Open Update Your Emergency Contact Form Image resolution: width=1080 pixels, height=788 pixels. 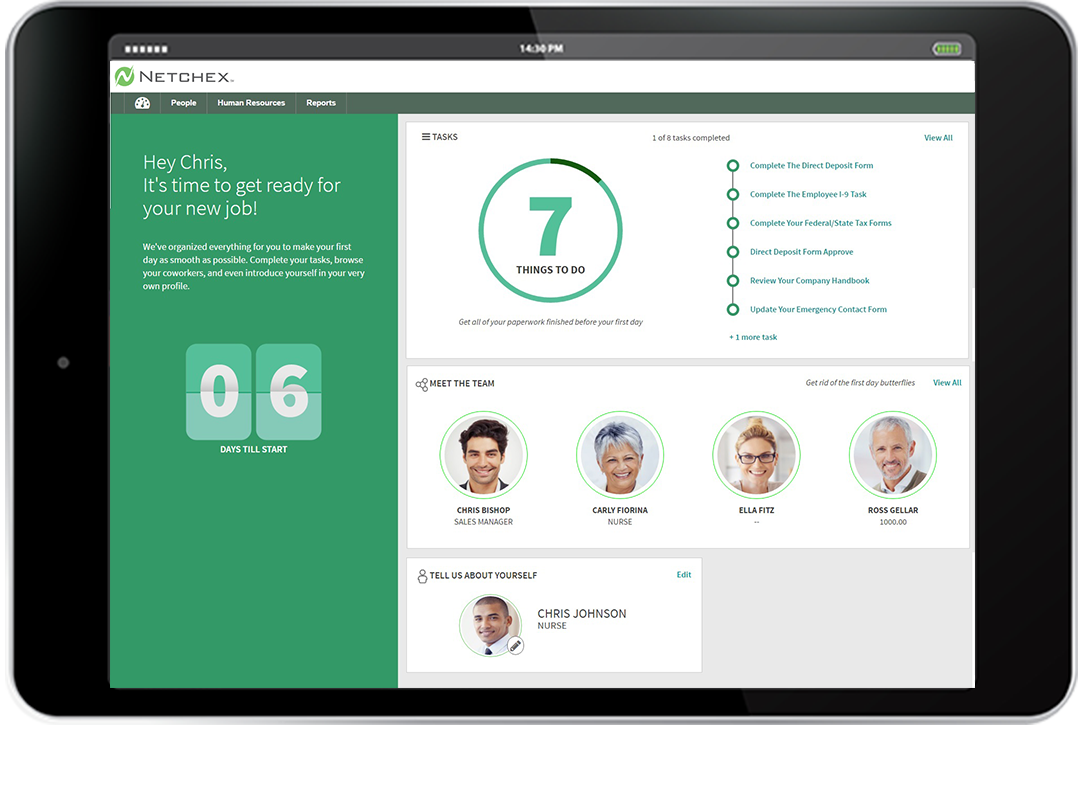click(x=818, y=310)
